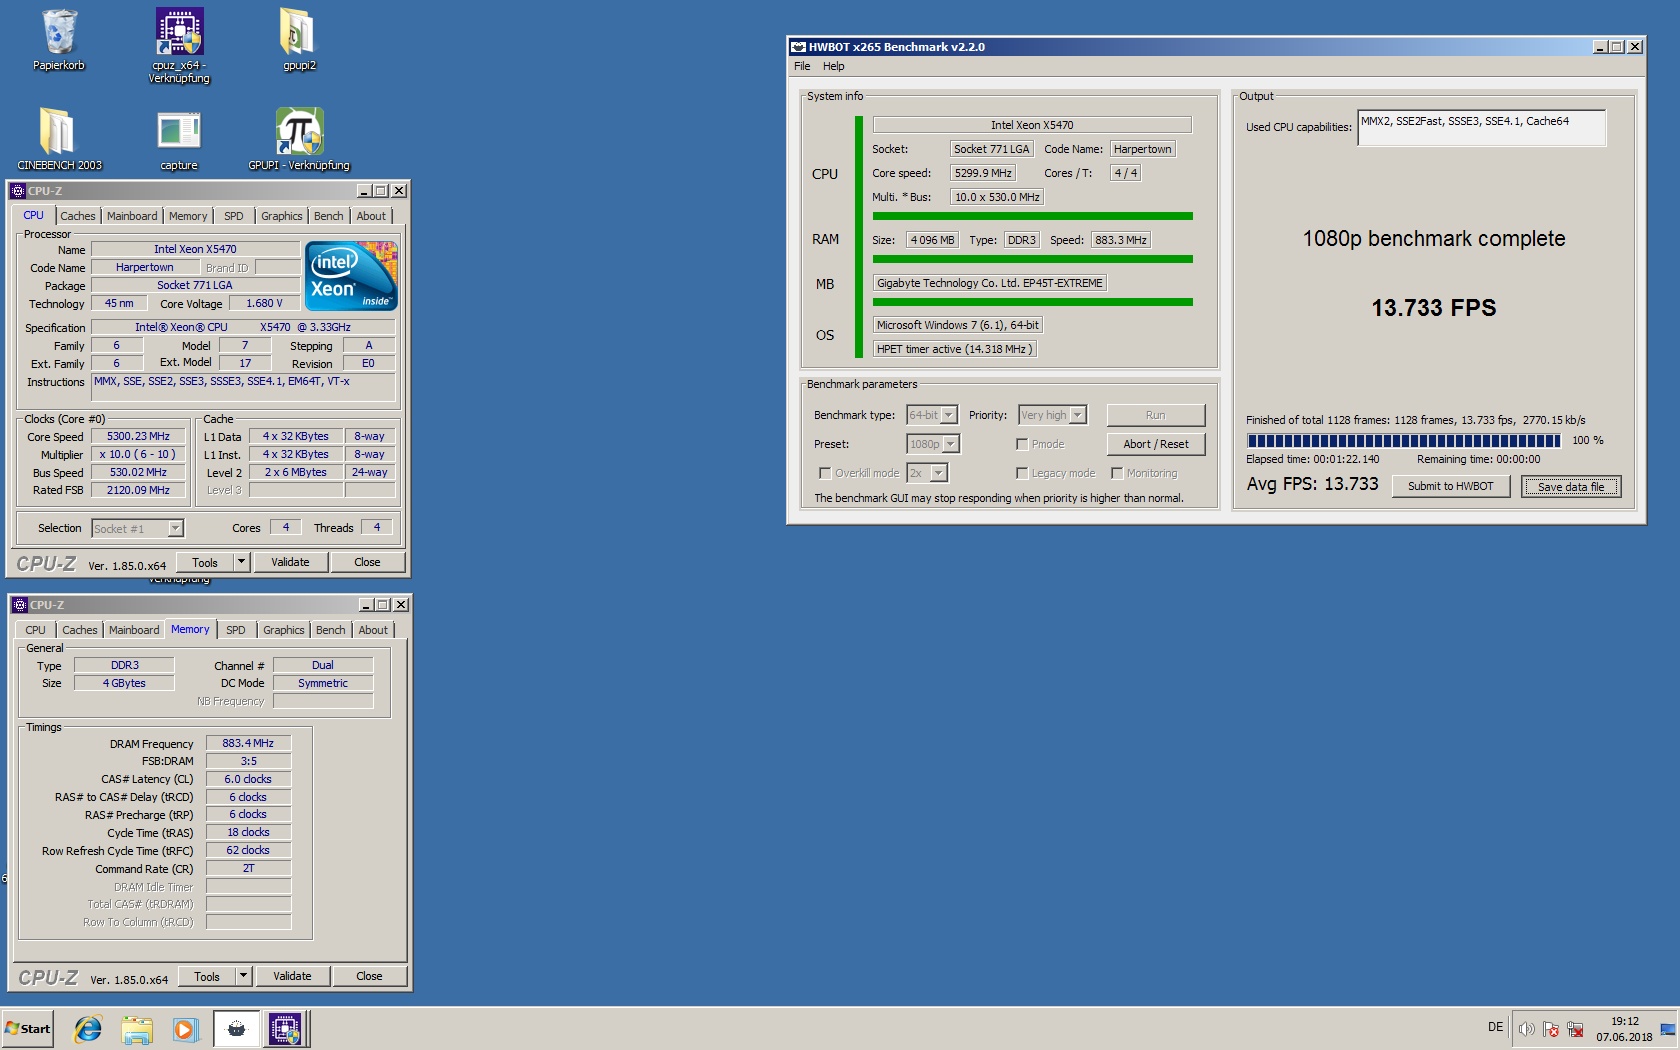Image resolution: width=1680 pixels, height=1050 pixels.
Task: Open the CINEBENCH 2003 folder icon
Action: [x=59, y=139]
